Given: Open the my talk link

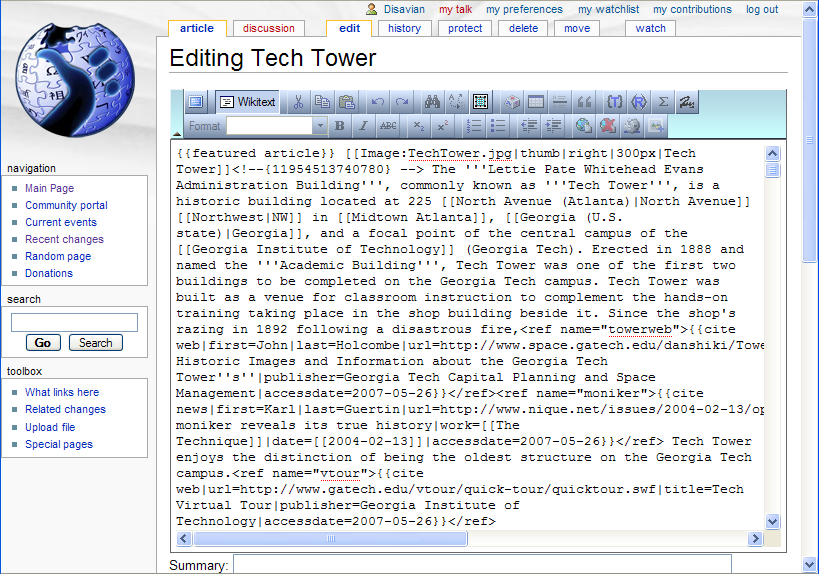Looking at the screenshot, I should coord(455,9).
